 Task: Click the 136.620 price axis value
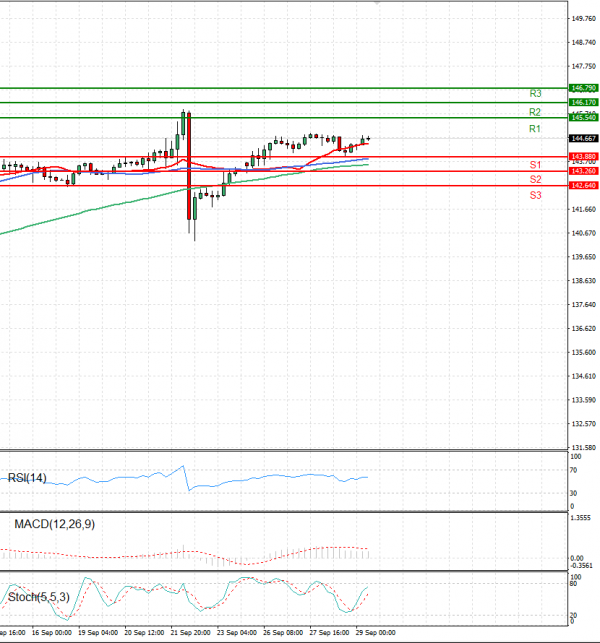coord(584,329)
